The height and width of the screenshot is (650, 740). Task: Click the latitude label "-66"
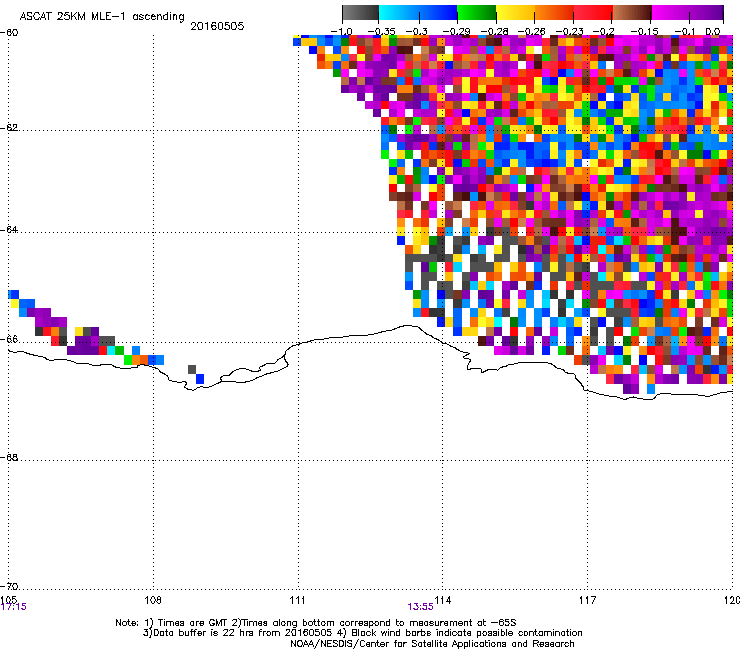pos(9,339)
